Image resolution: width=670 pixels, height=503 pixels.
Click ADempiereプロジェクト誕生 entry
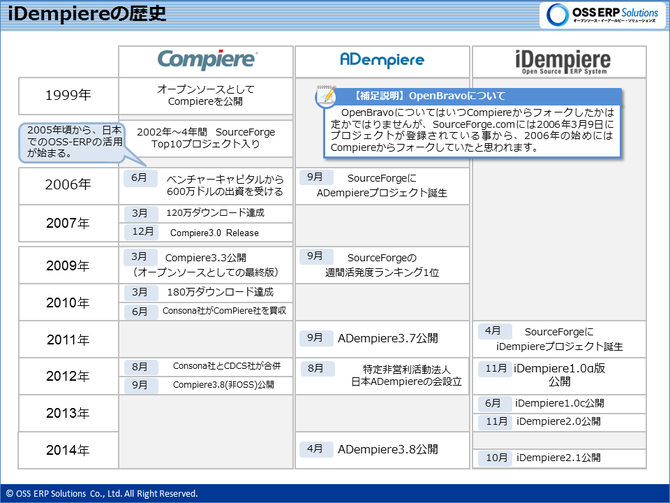coord(382,185)
